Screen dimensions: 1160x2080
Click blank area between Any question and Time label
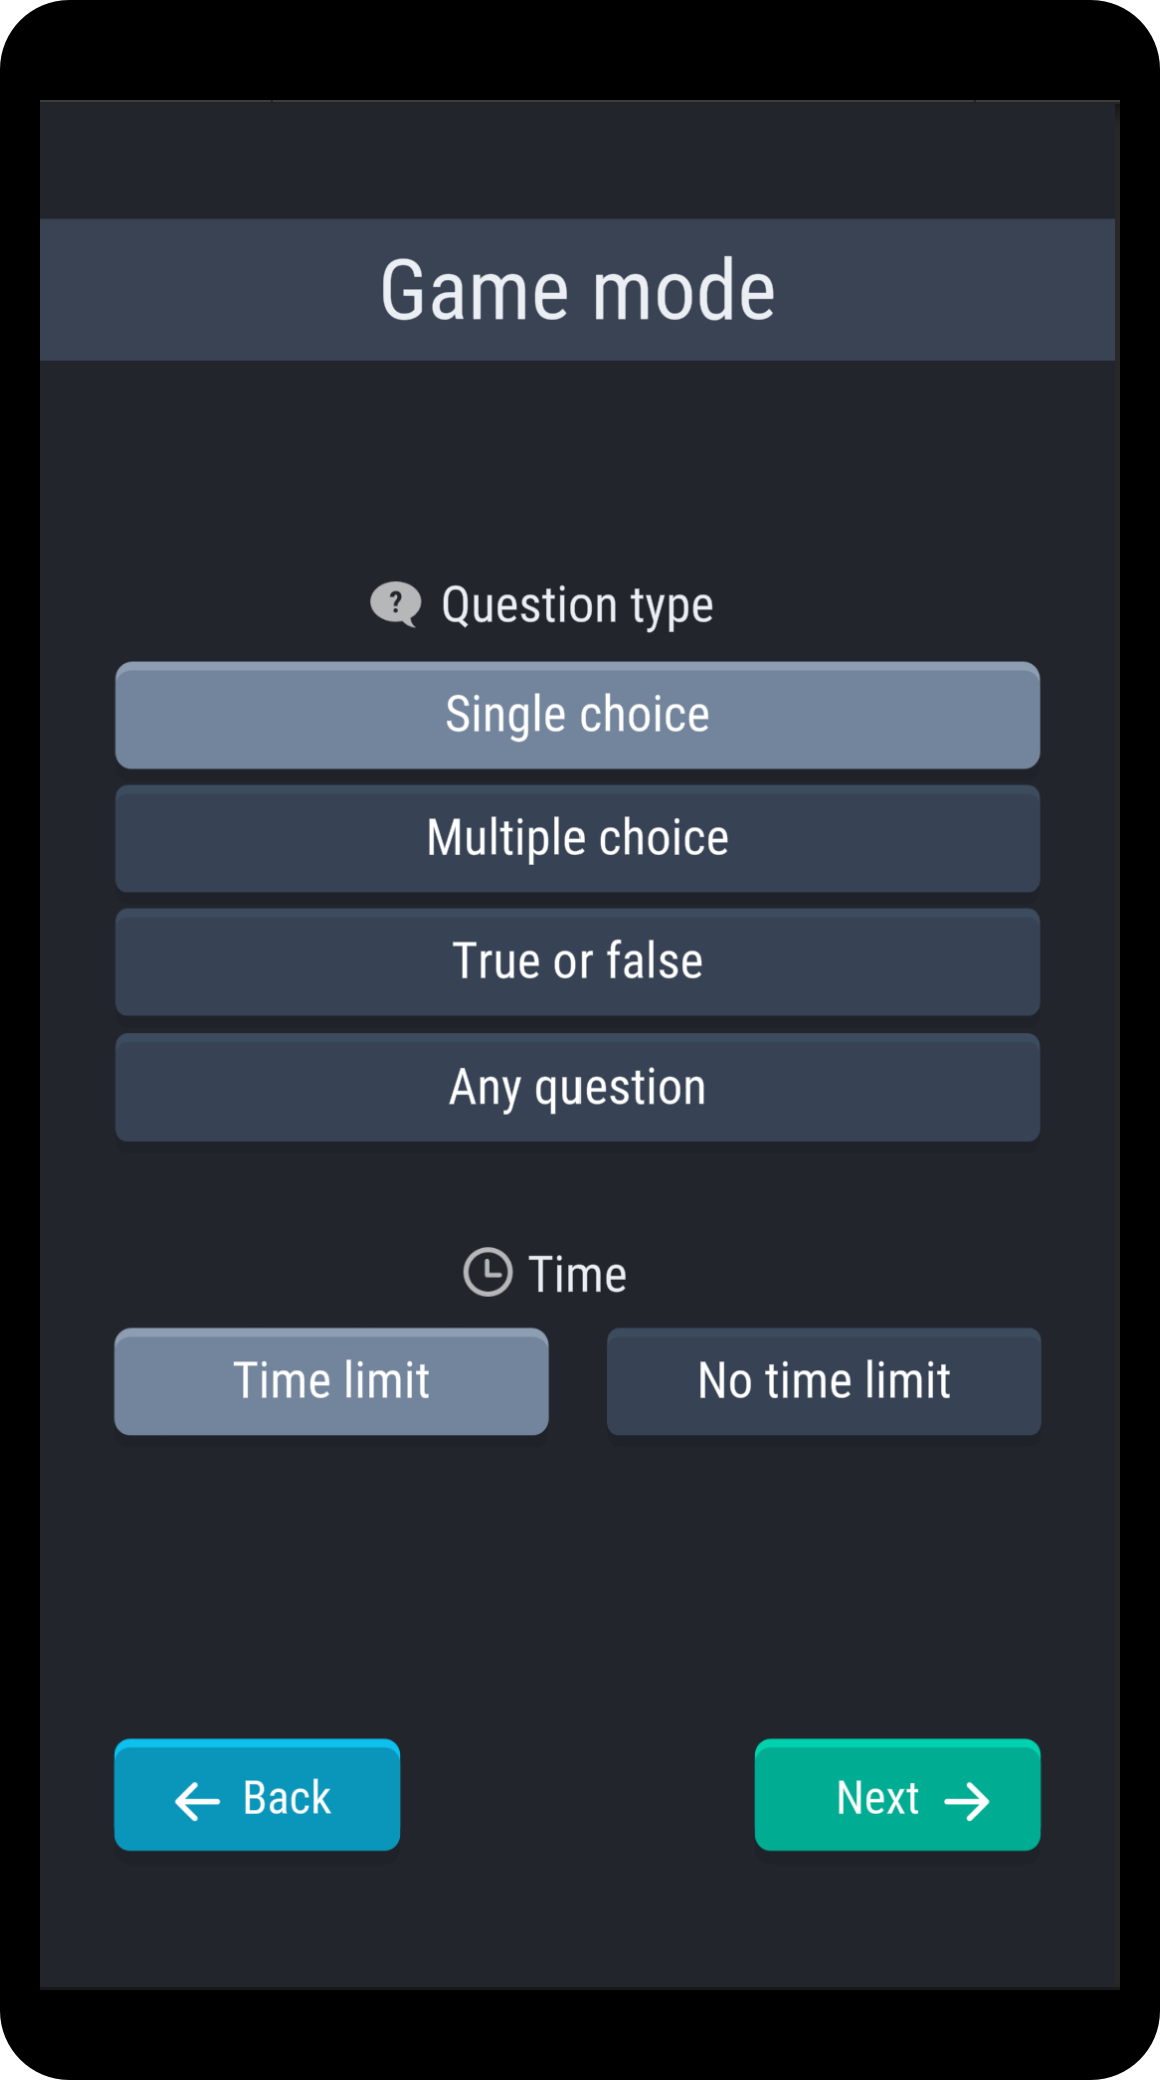click(577, 1192)
